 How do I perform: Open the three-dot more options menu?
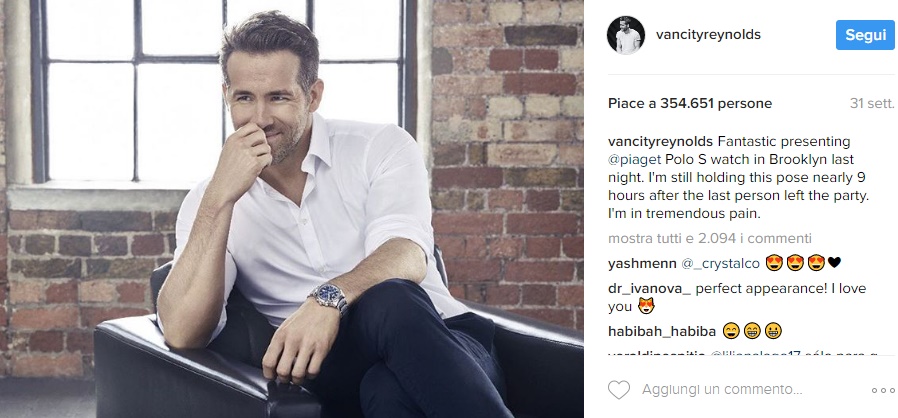tap(883, 391)
